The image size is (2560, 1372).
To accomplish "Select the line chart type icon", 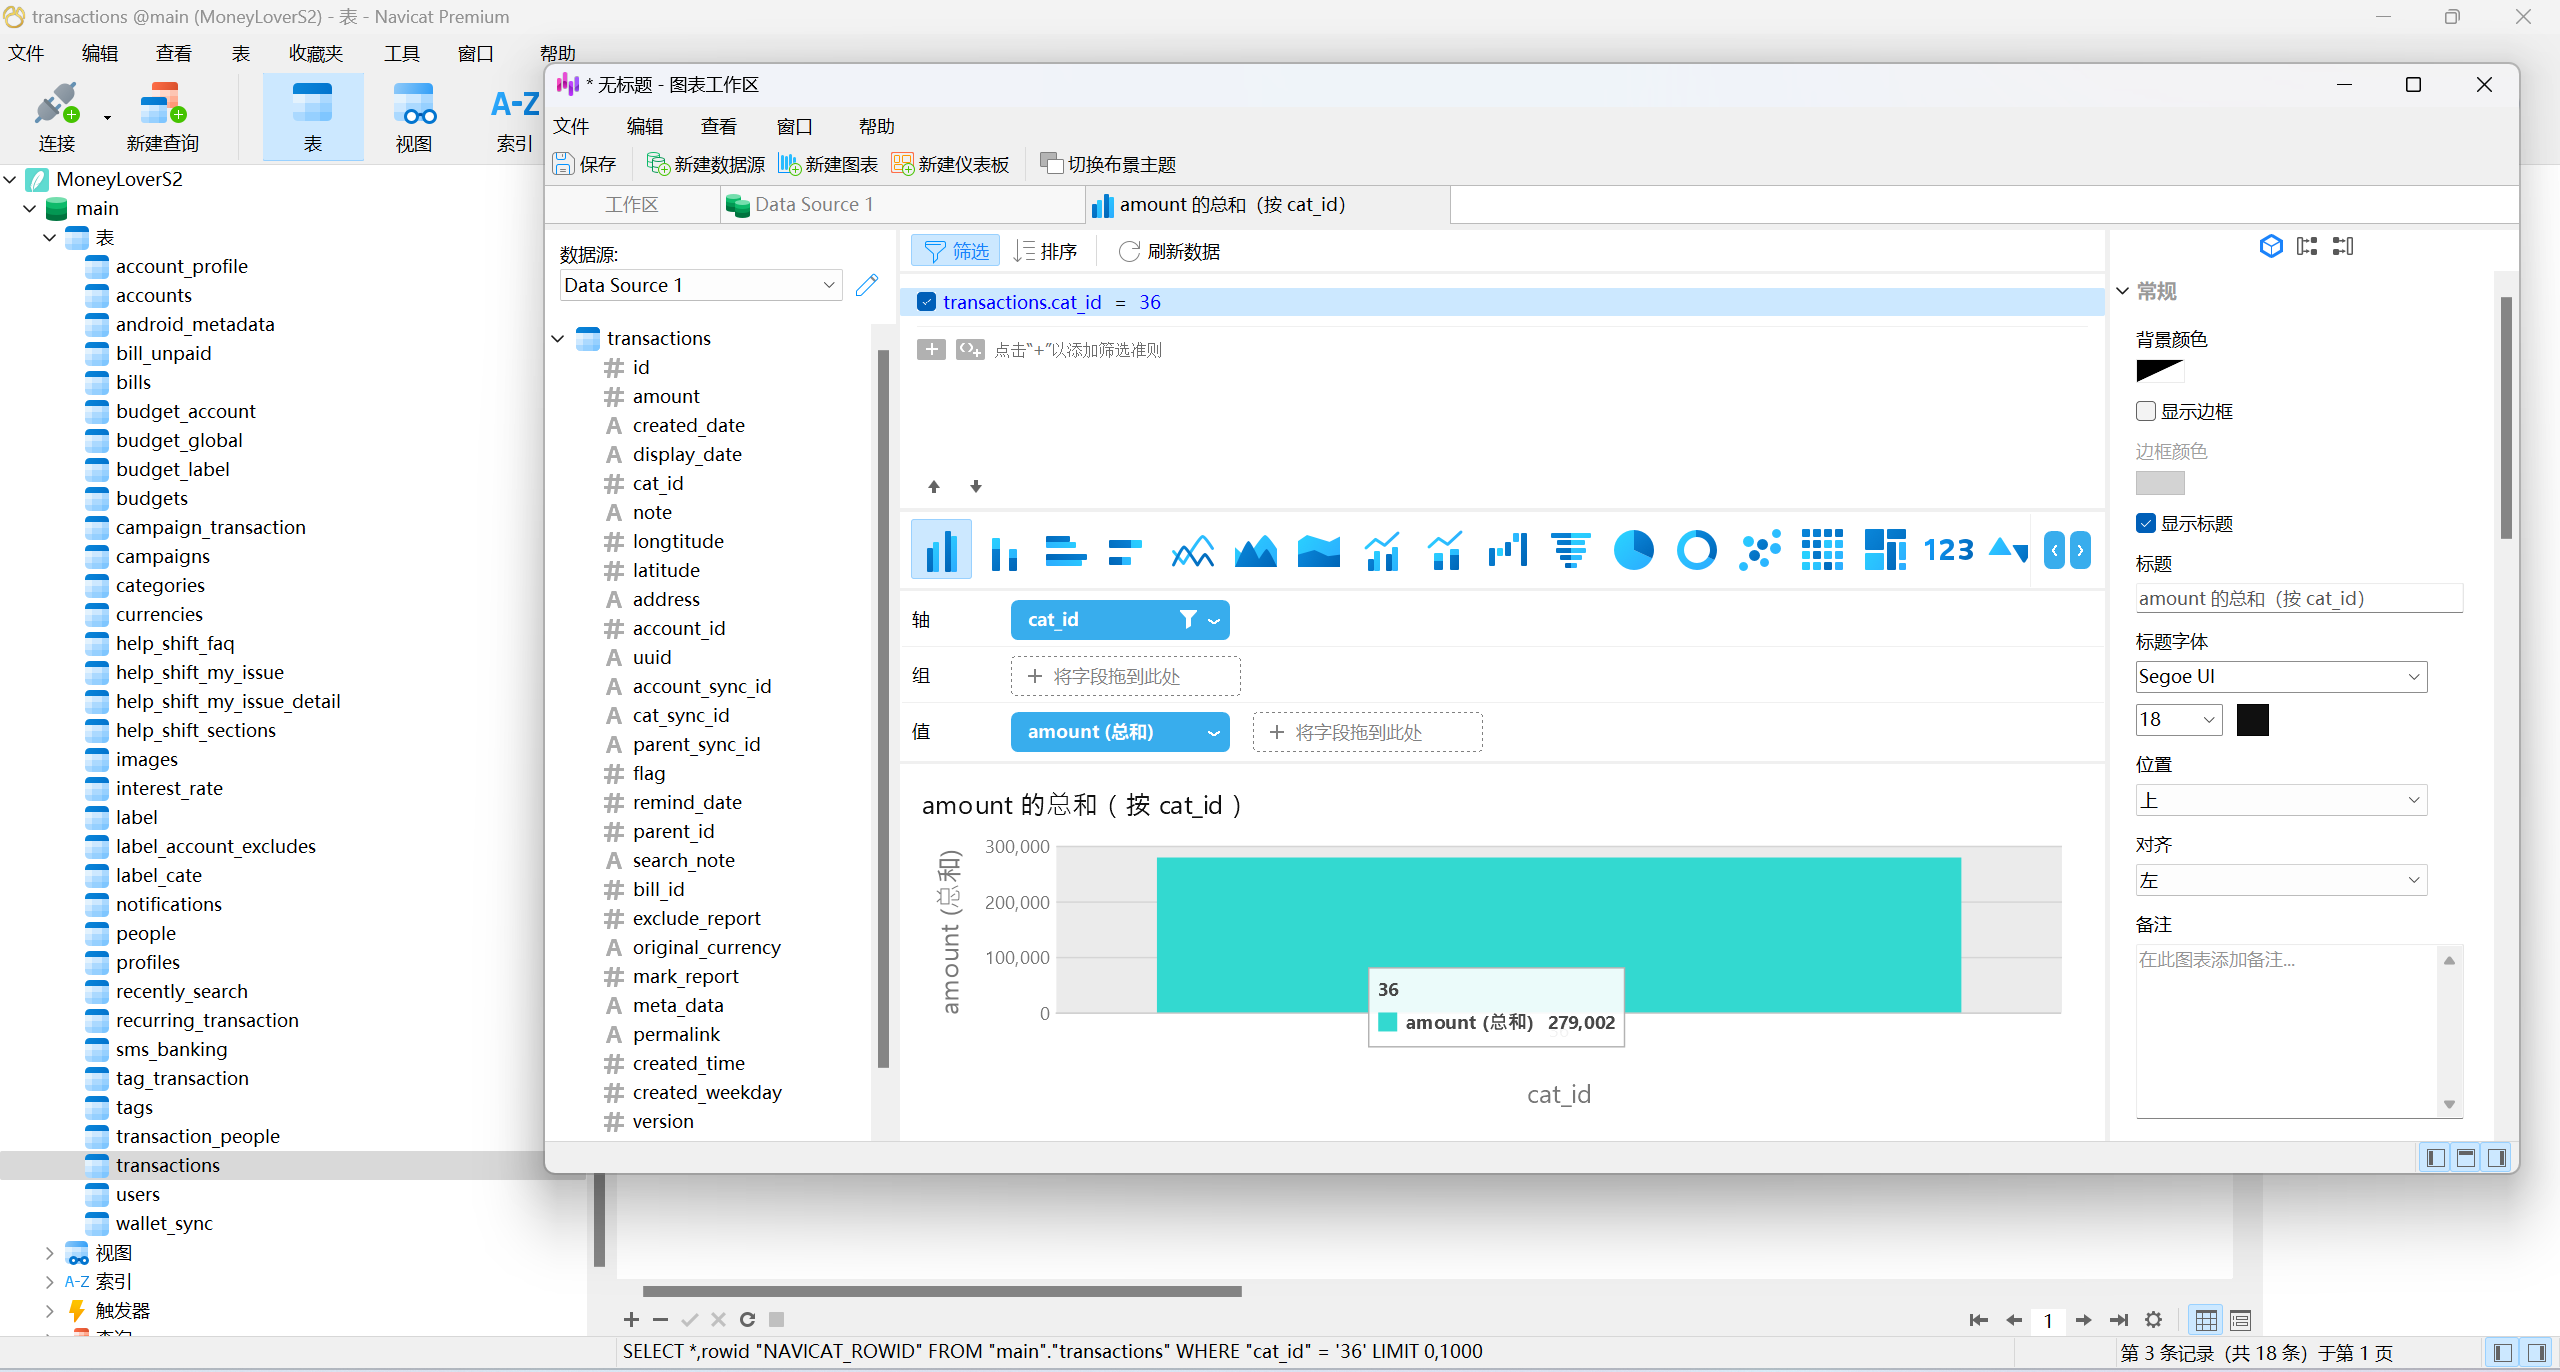I will (1192, 550).
